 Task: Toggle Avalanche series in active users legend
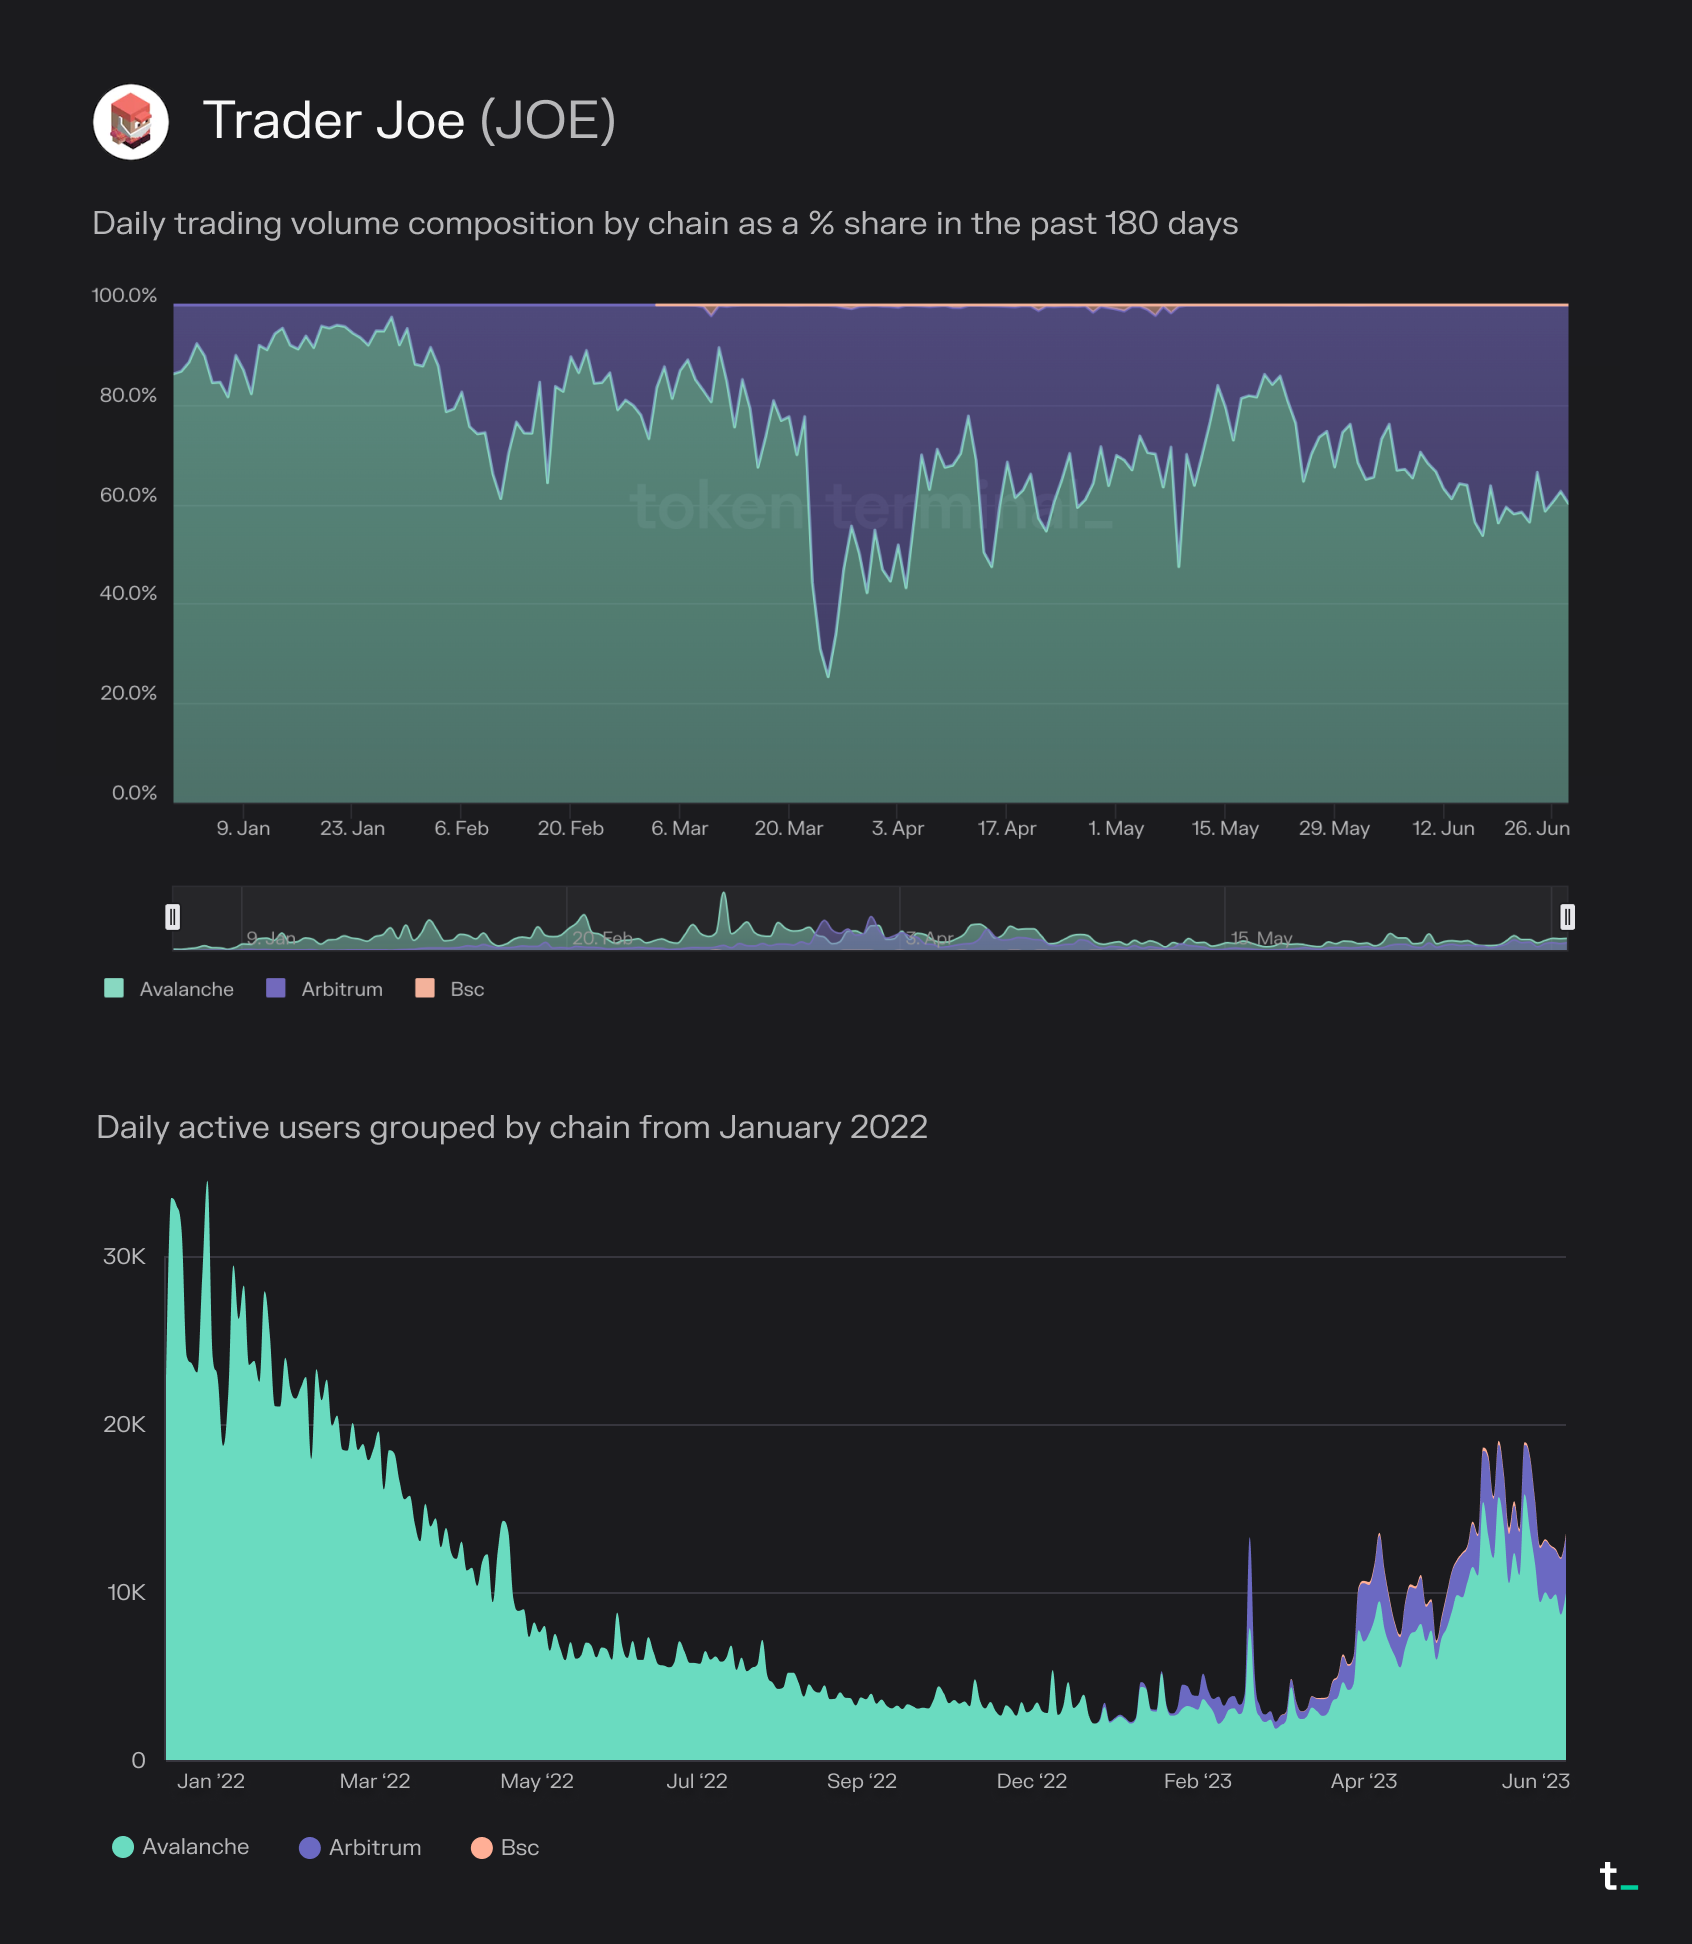[x=181, y=1847]
